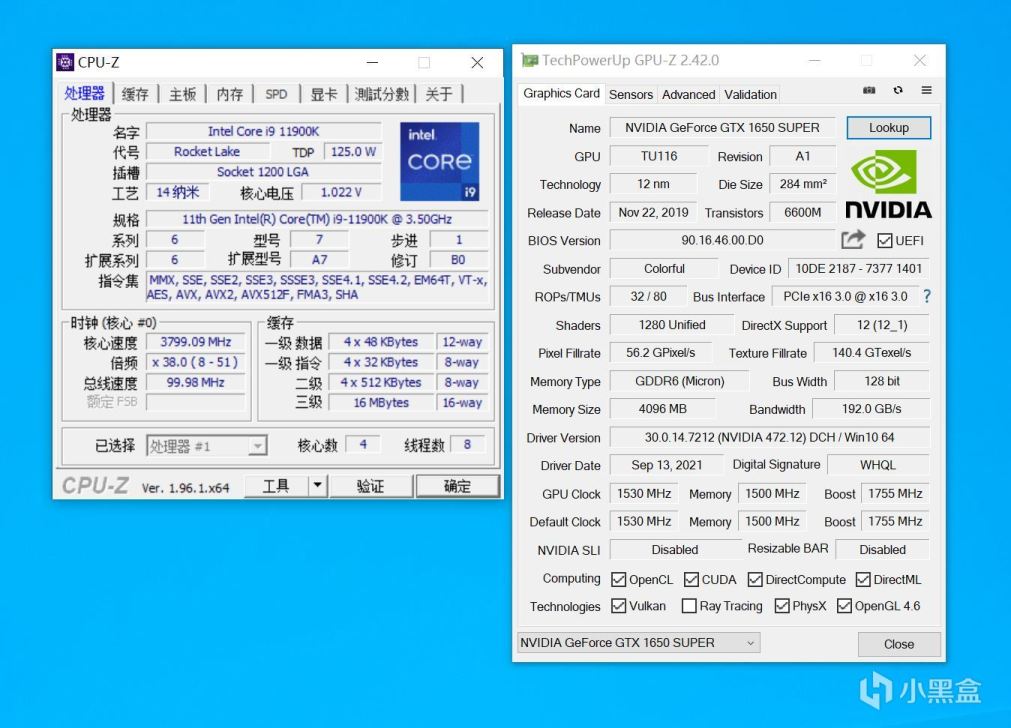Screen dimensions: 1011x728
Task: Click the core voltage value 1.022 V
Action: click(x=341, y=192)
